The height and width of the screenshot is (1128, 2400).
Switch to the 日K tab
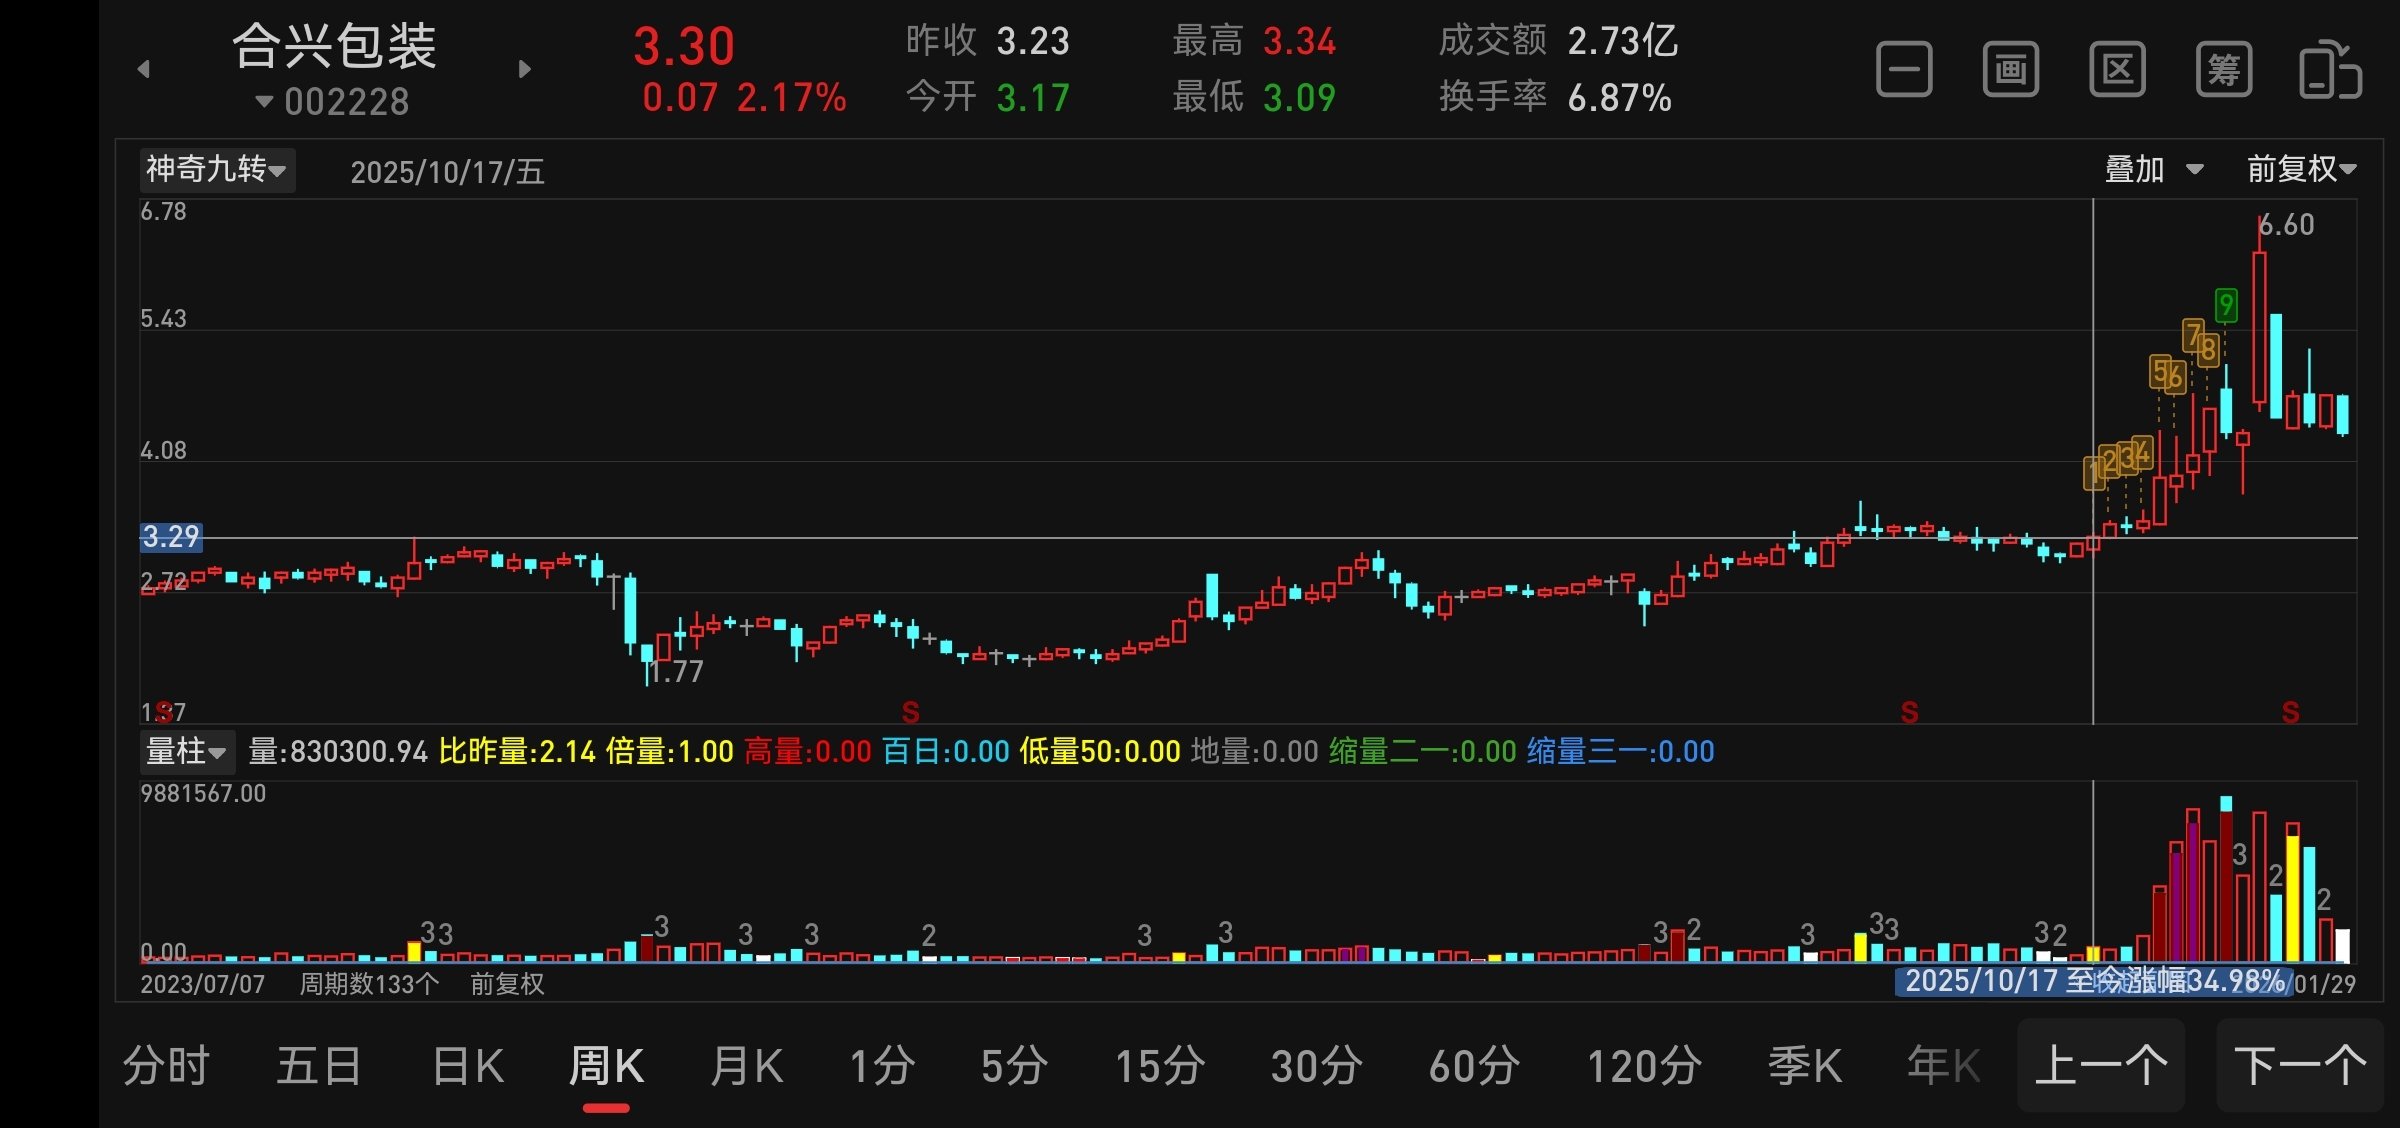point(468,1066)
